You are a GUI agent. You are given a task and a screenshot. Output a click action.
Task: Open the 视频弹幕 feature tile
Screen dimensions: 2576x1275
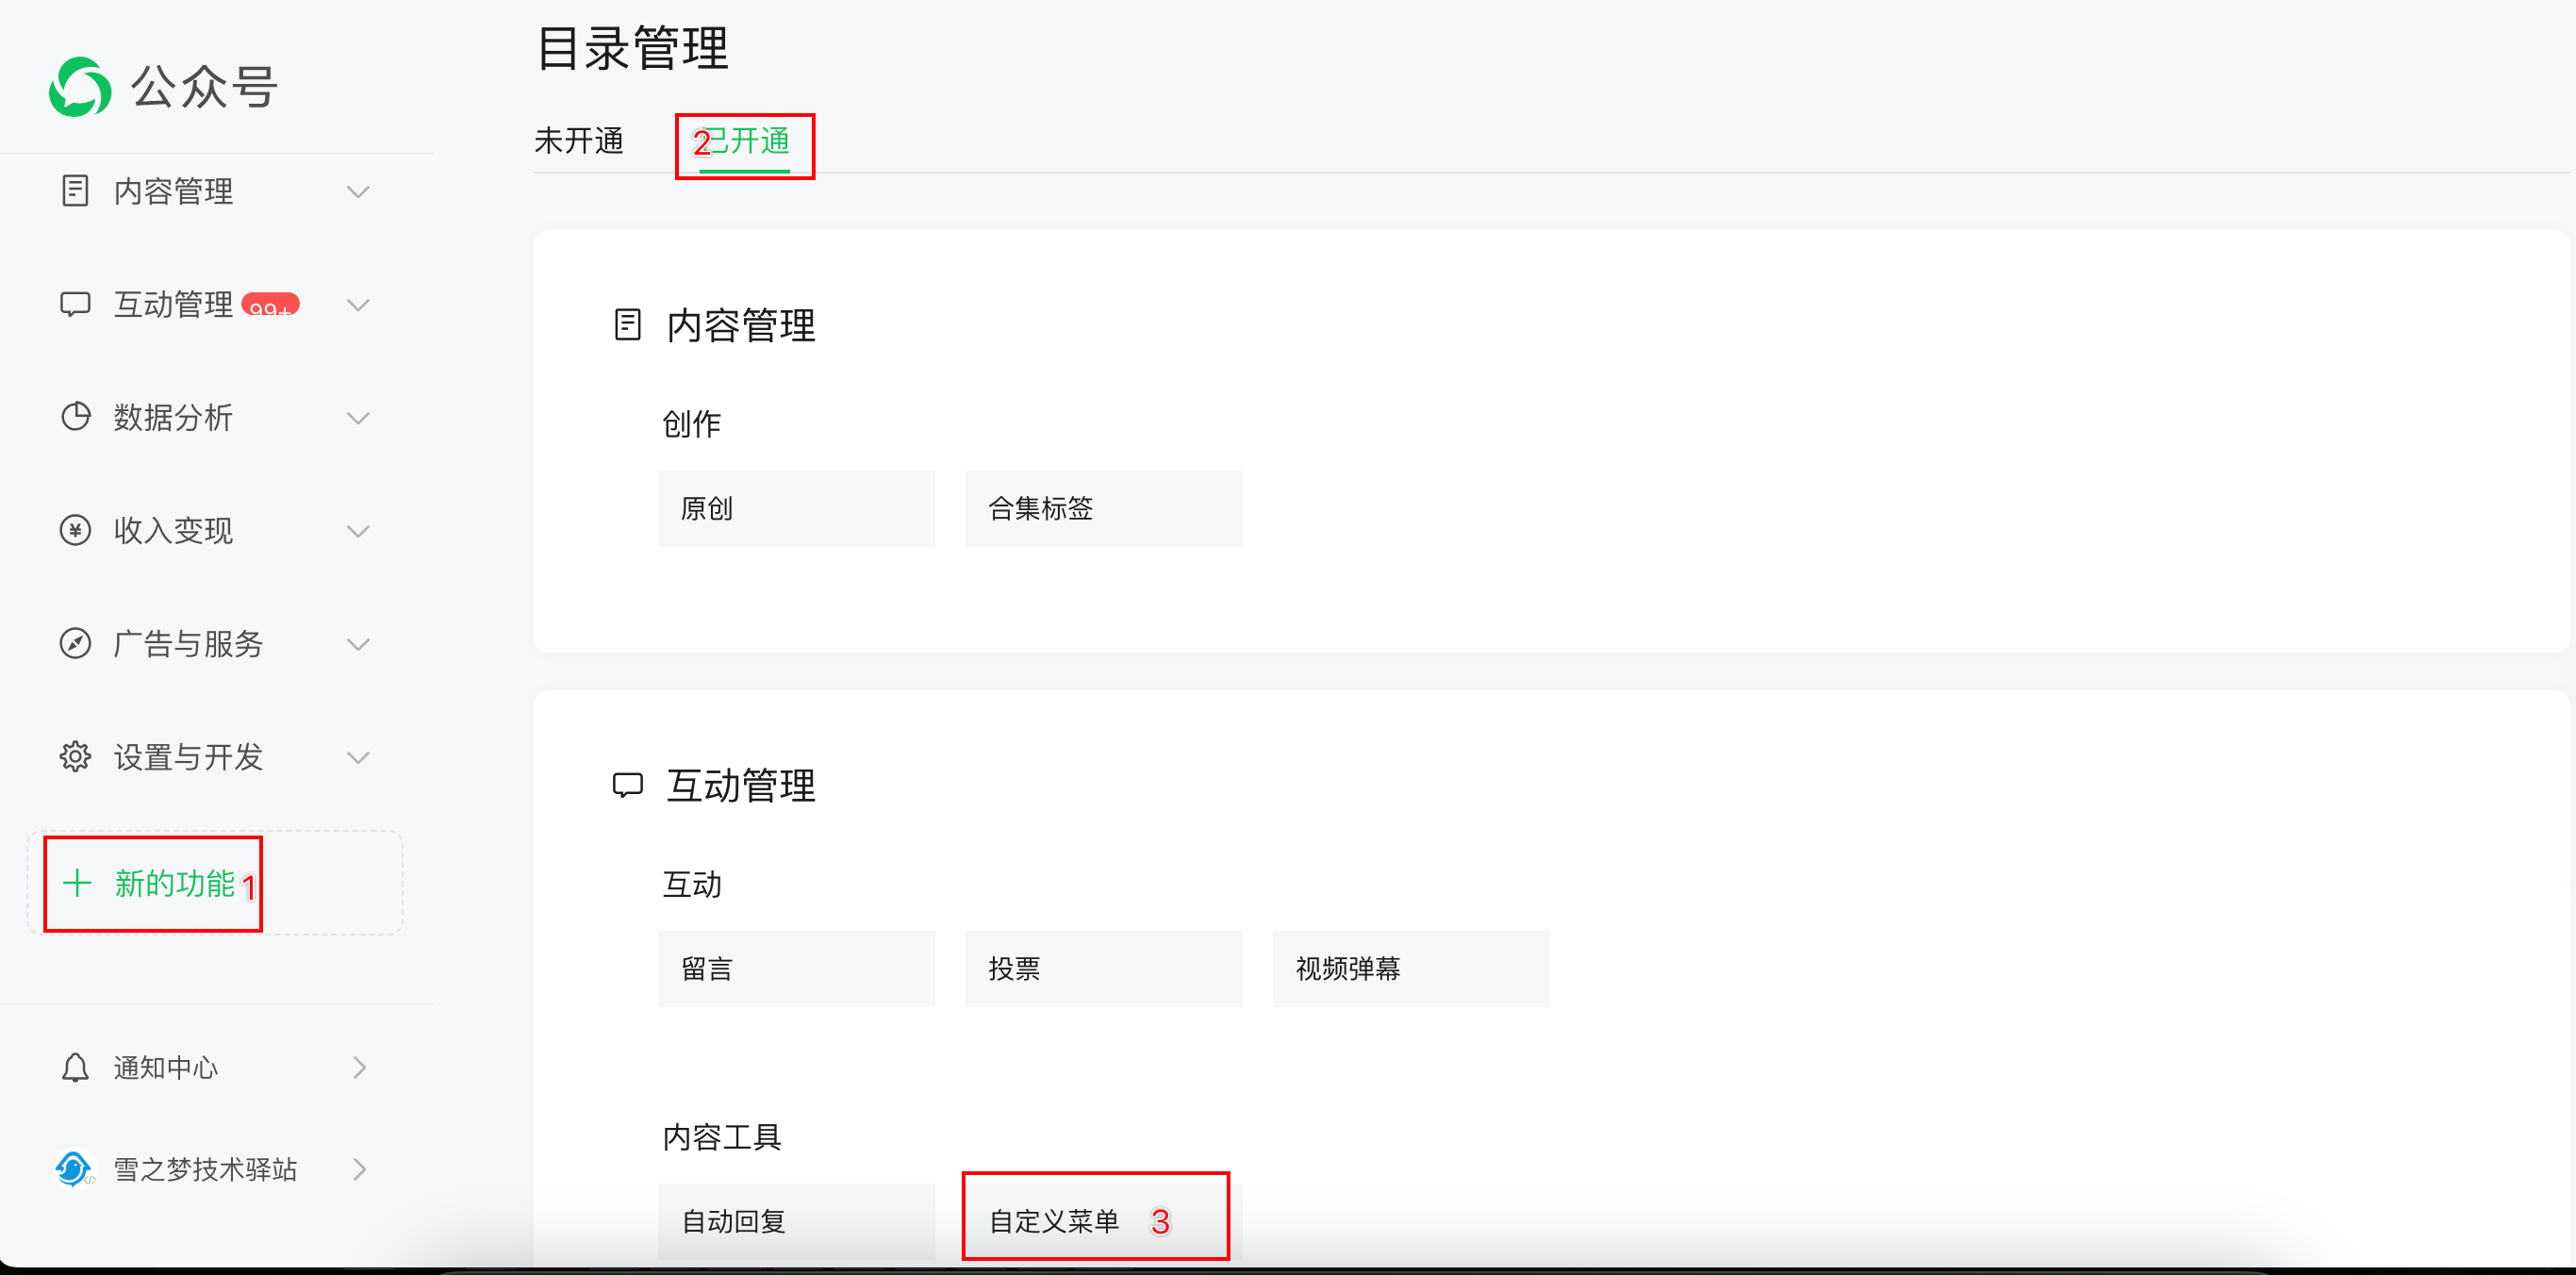coord(1410,969)
